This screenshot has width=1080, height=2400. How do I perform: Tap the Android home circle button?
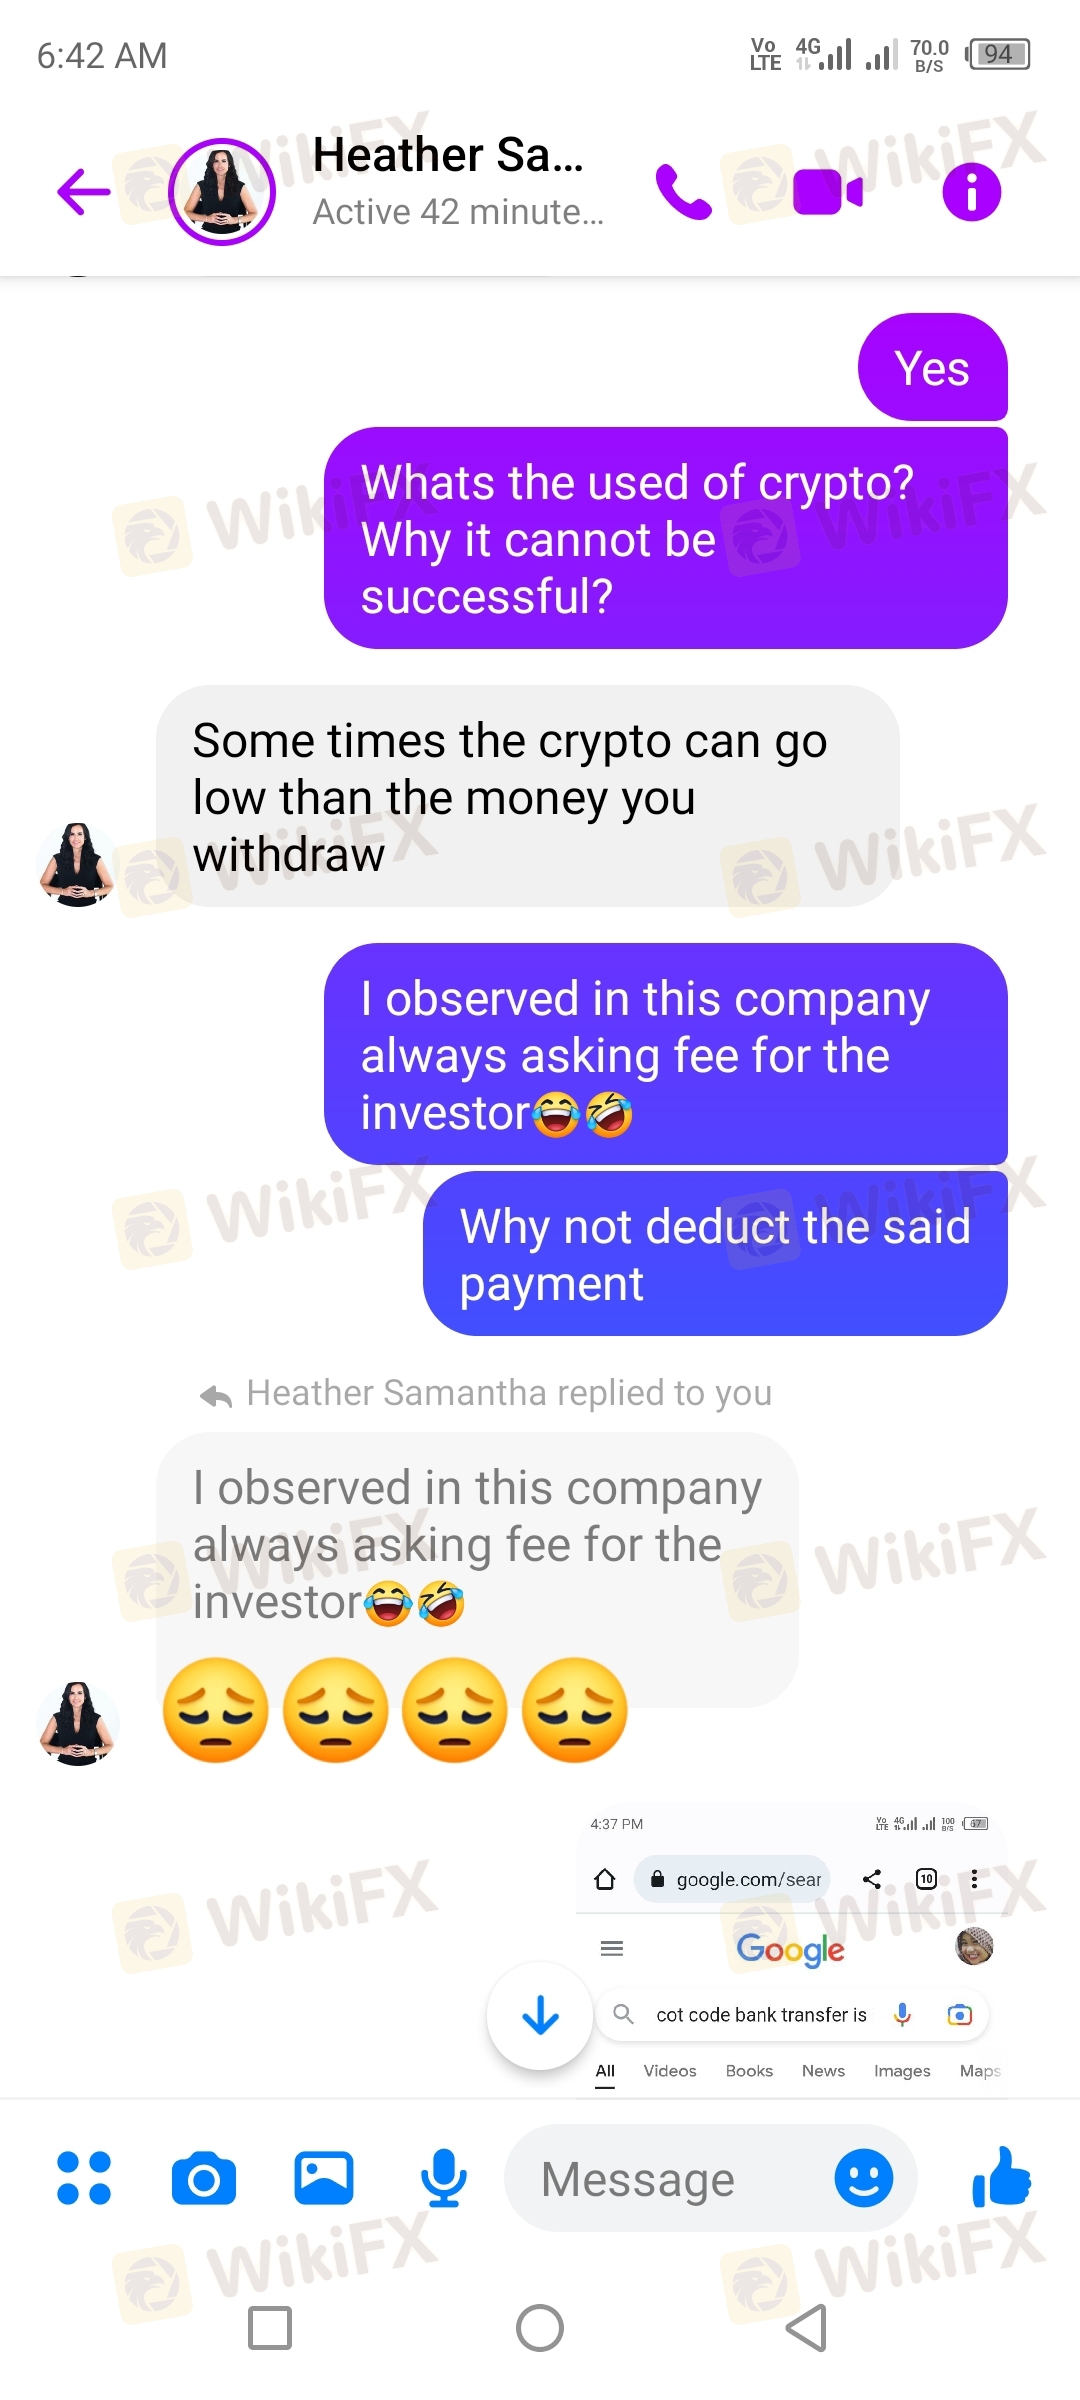click(540, 2328)
